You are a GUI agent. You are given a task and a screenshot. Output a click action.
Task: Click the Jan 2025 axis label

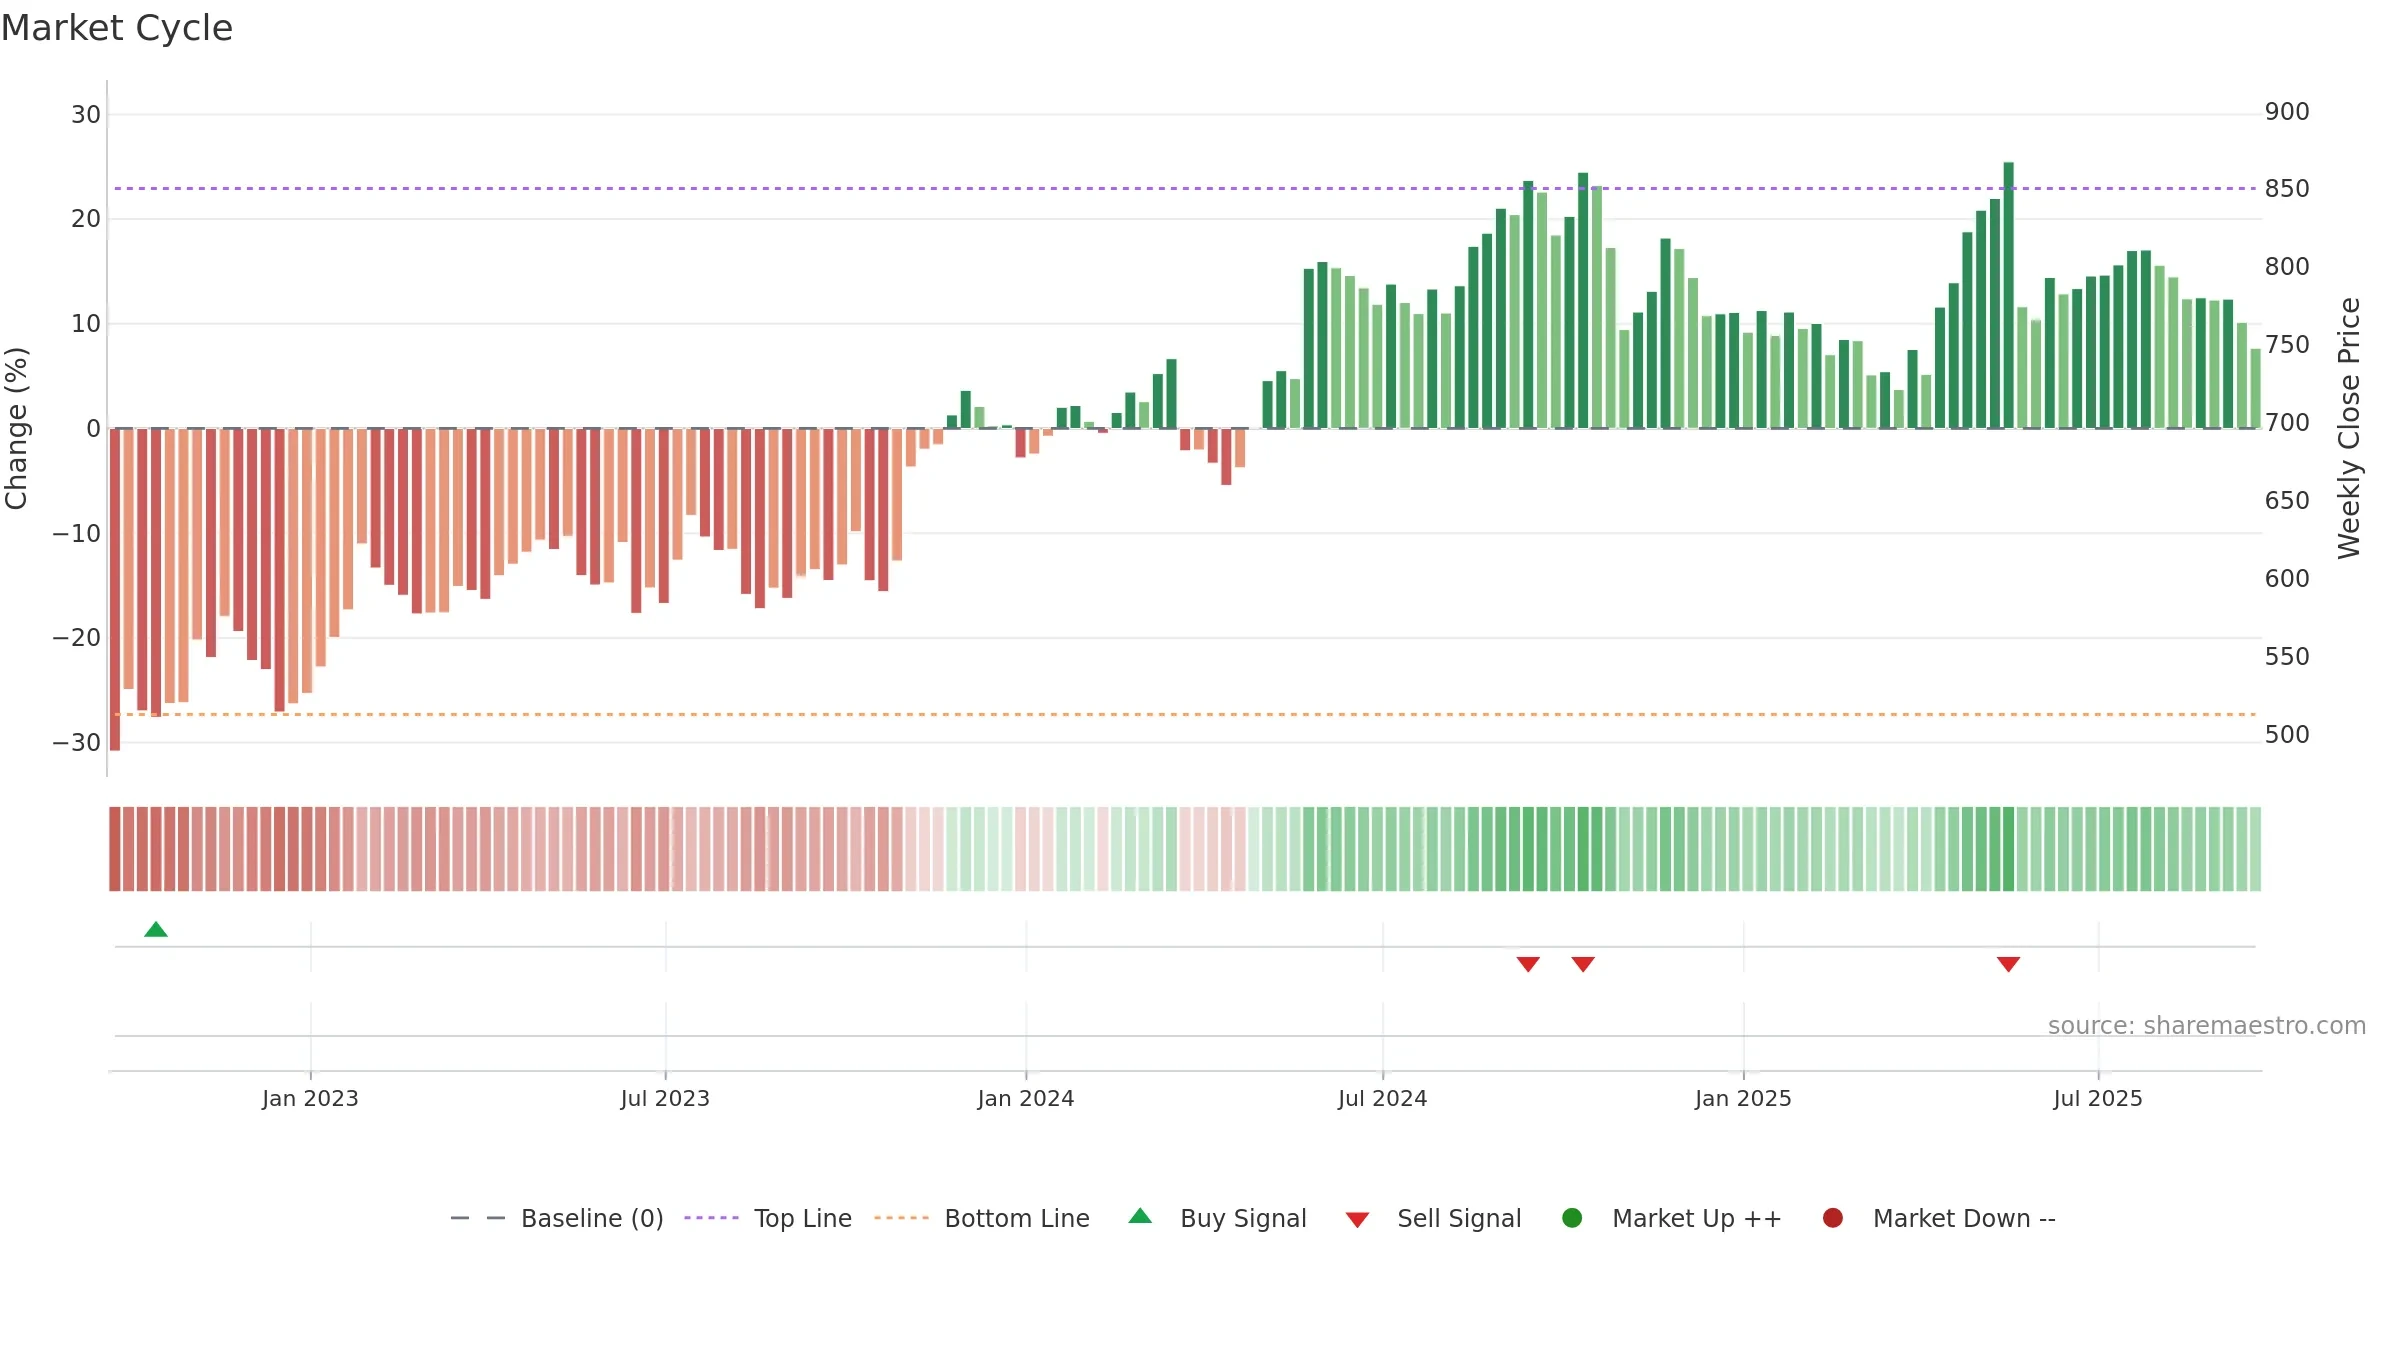pyautogui.click(x=1743, y=1098)
